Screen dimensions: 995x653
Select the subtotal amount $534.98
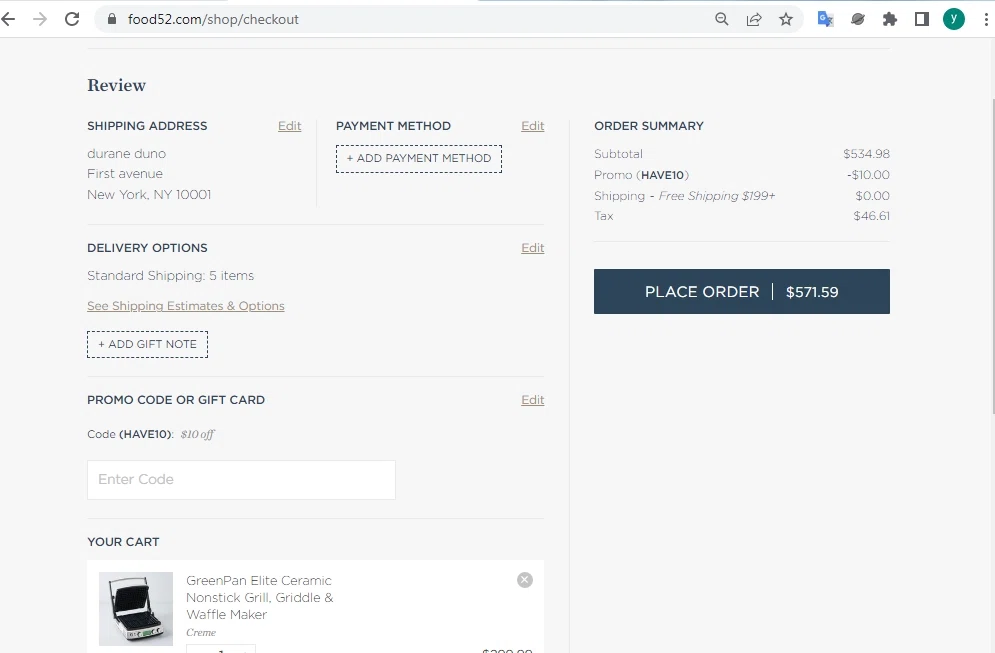click(866, 154)
